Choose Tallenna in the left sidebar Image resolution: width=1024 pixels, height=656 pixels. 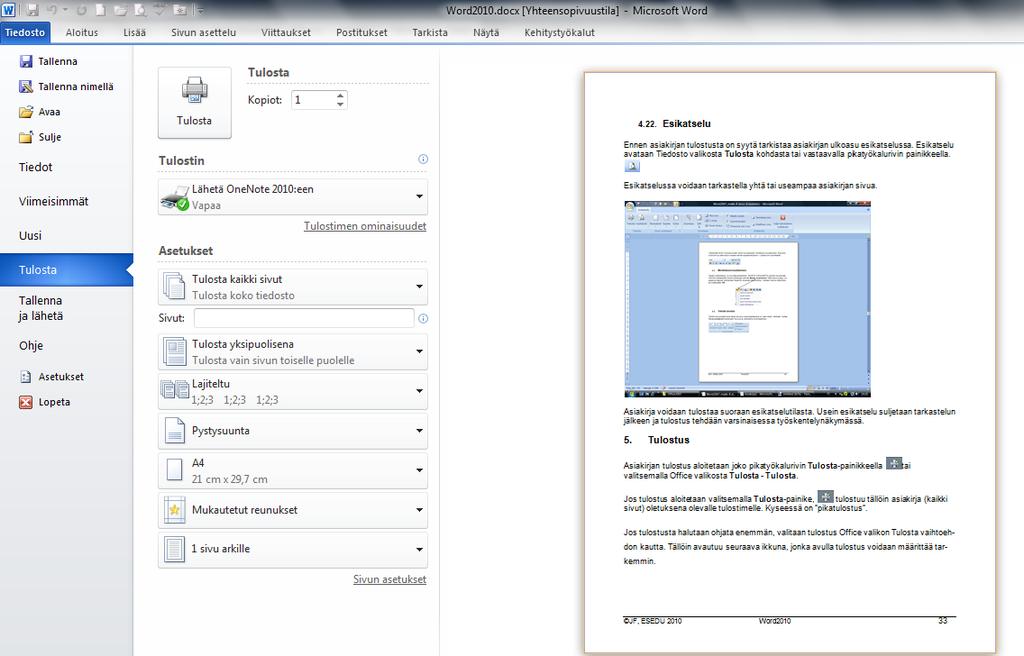49,61
